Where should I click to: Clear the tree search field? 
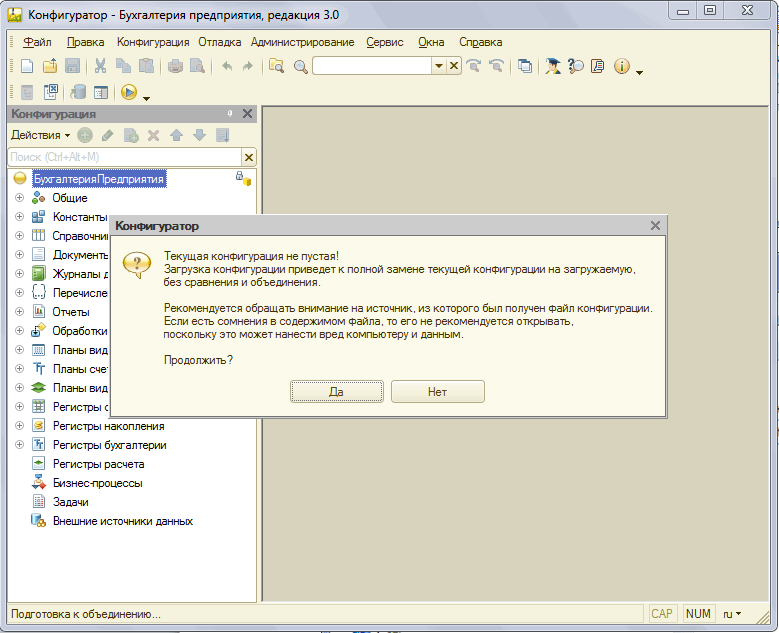pyautogui.click(x=249, y=158)
